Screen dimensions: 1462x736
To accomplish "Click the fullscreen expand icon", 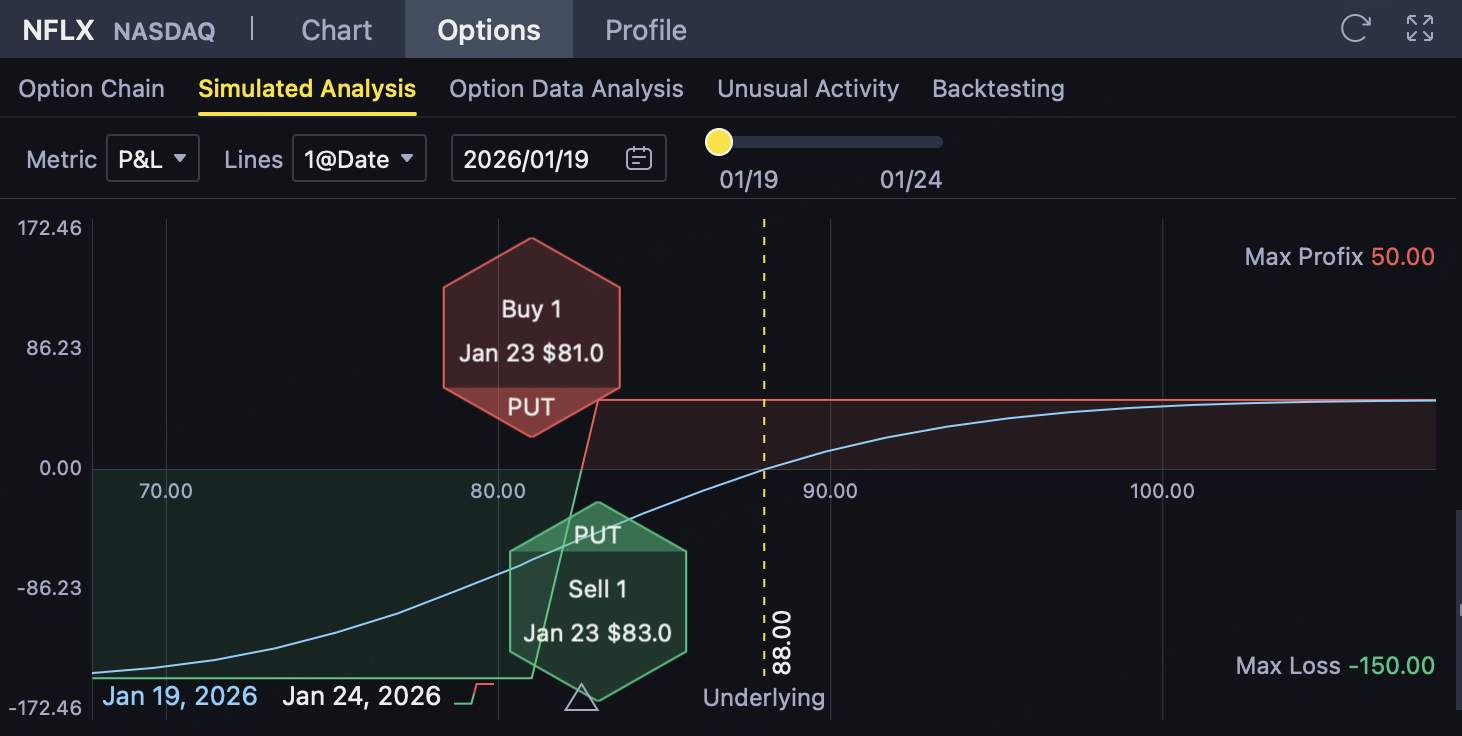I will pos(1420,29).
